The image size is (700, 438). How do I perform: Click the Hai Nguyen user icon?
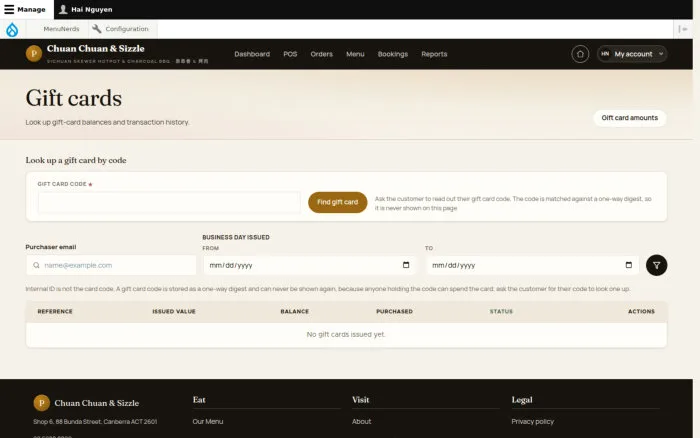(x=63, y=9)
